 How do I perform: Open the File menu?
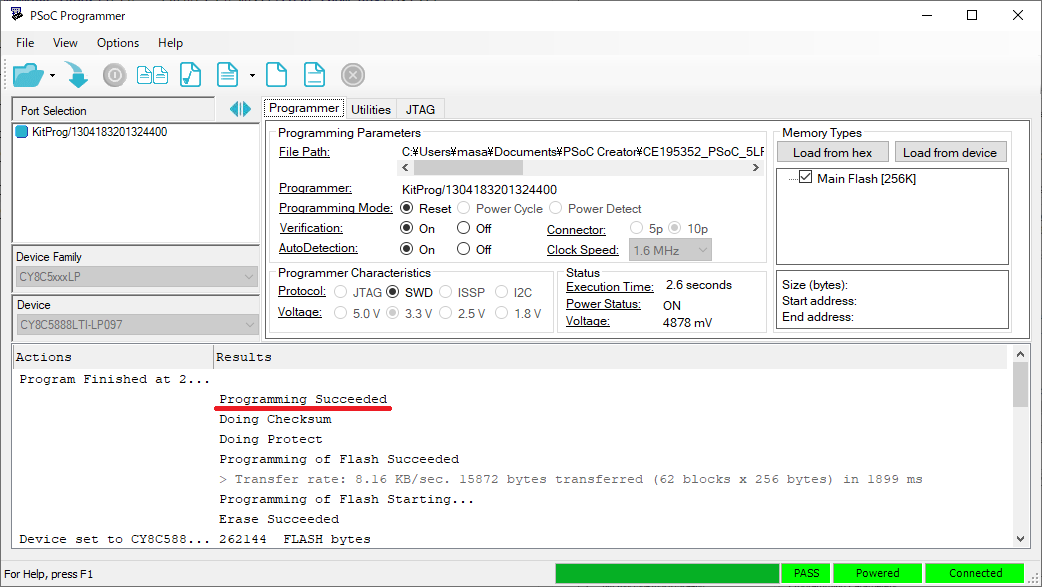(25, 43)
